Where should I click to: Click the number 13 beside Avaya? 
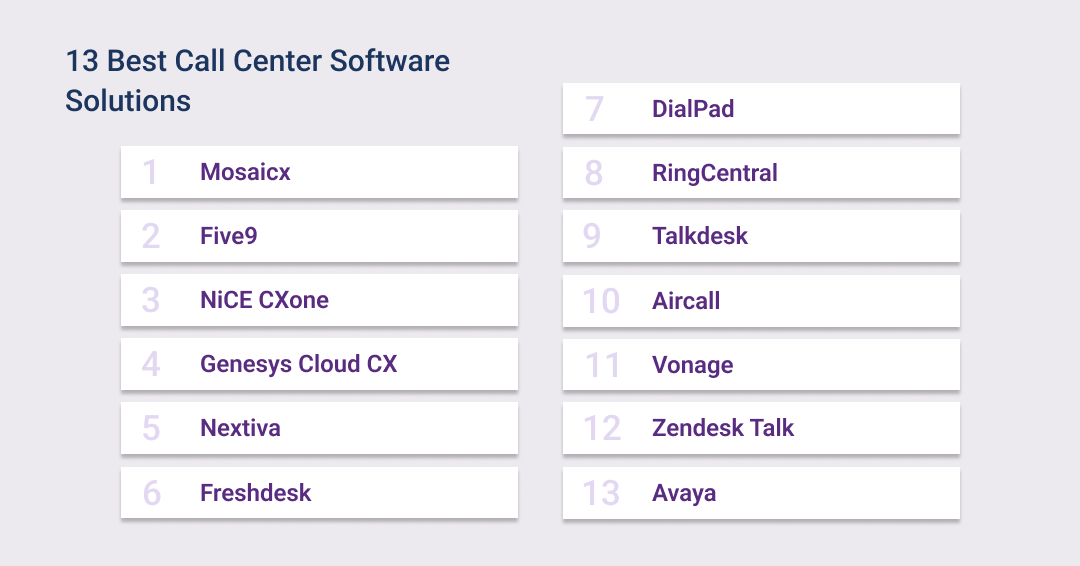click(x=602, y=493)
